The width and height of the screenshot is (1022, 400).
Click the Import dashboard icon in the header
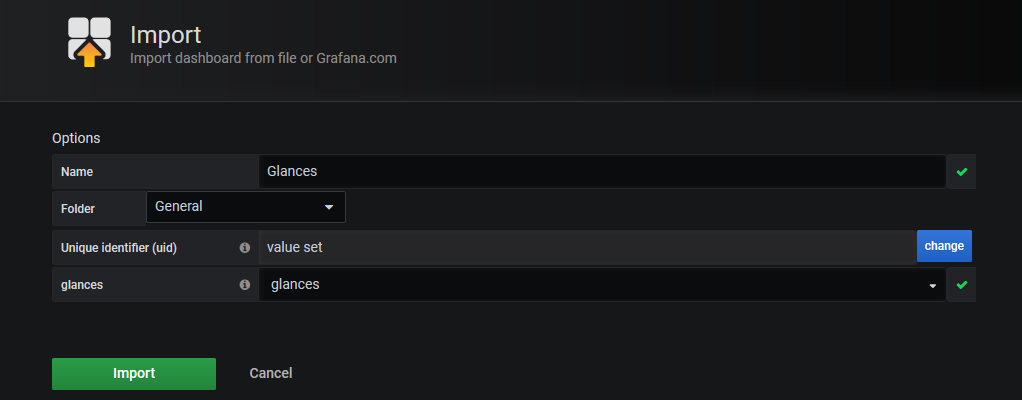click(x=89, y=40)
